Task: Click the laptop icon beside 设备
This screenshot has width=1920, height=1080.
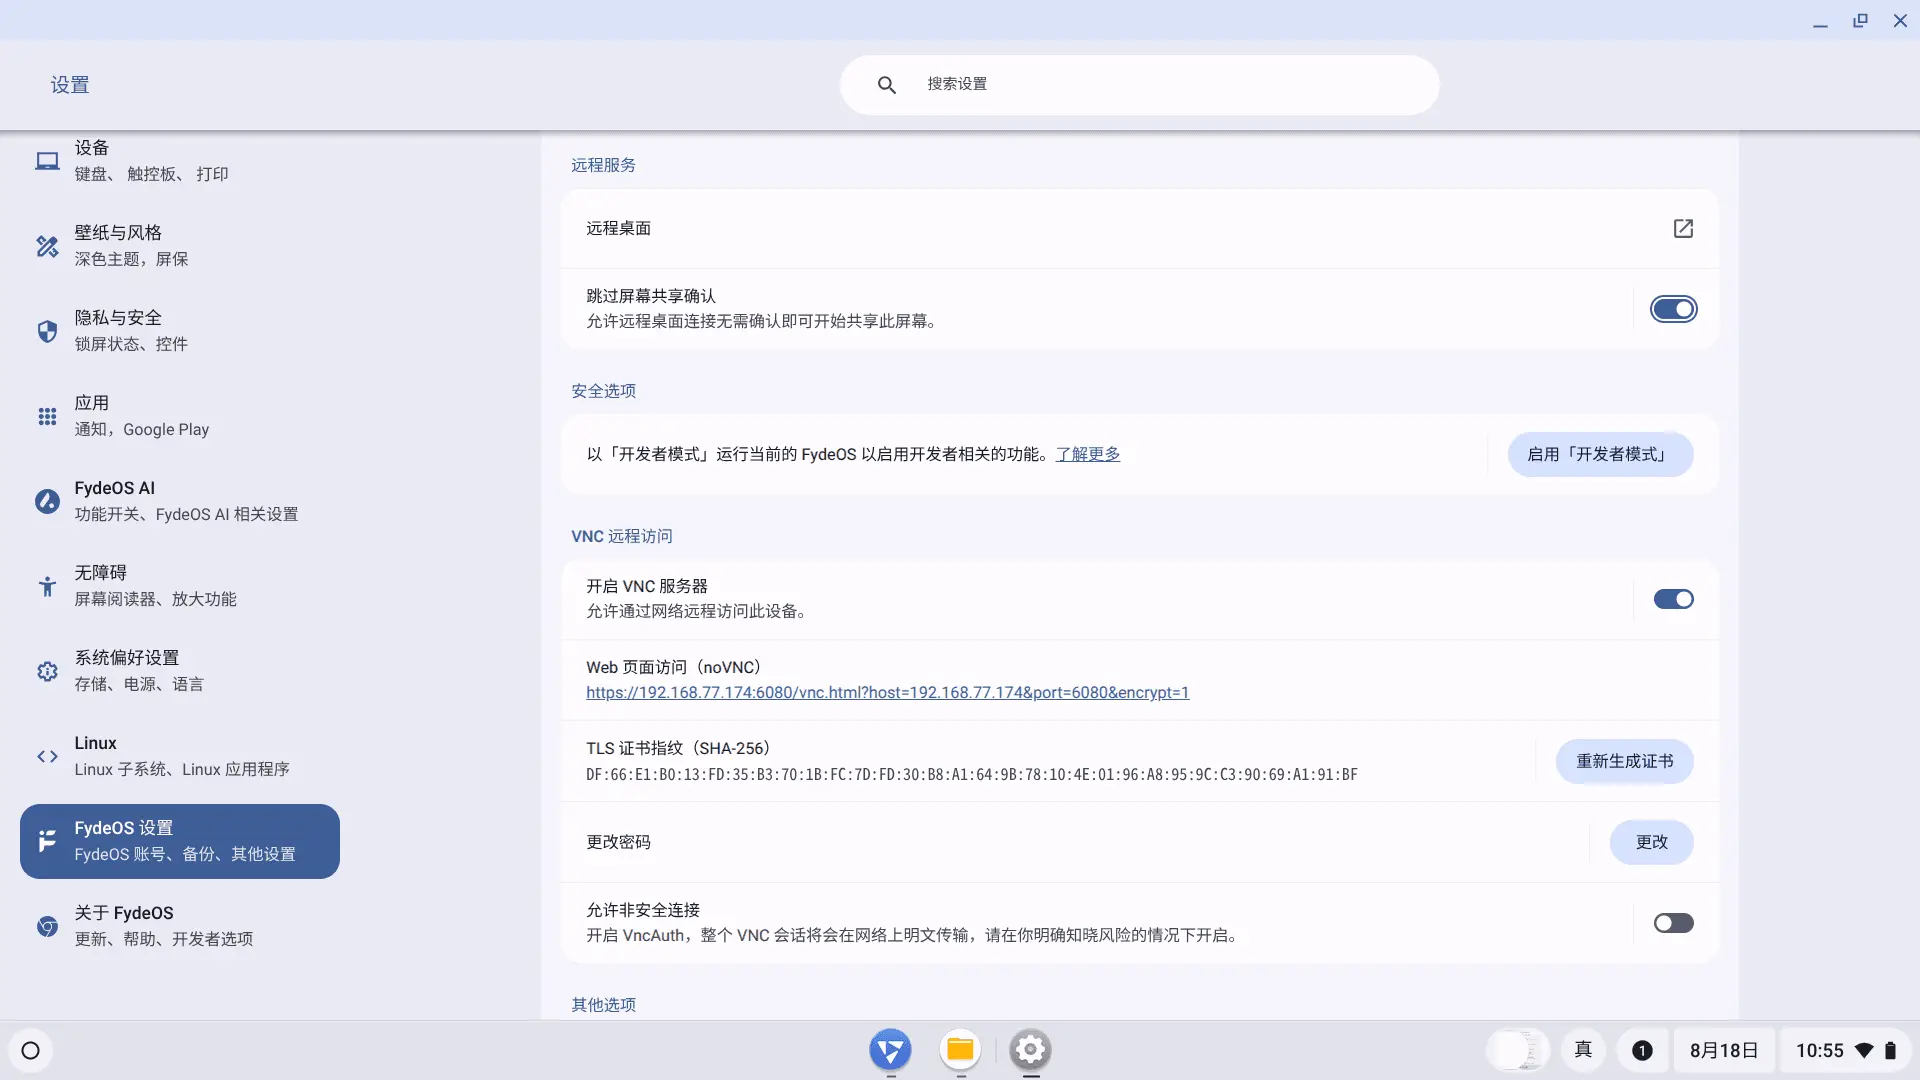Action: [47, 161]
